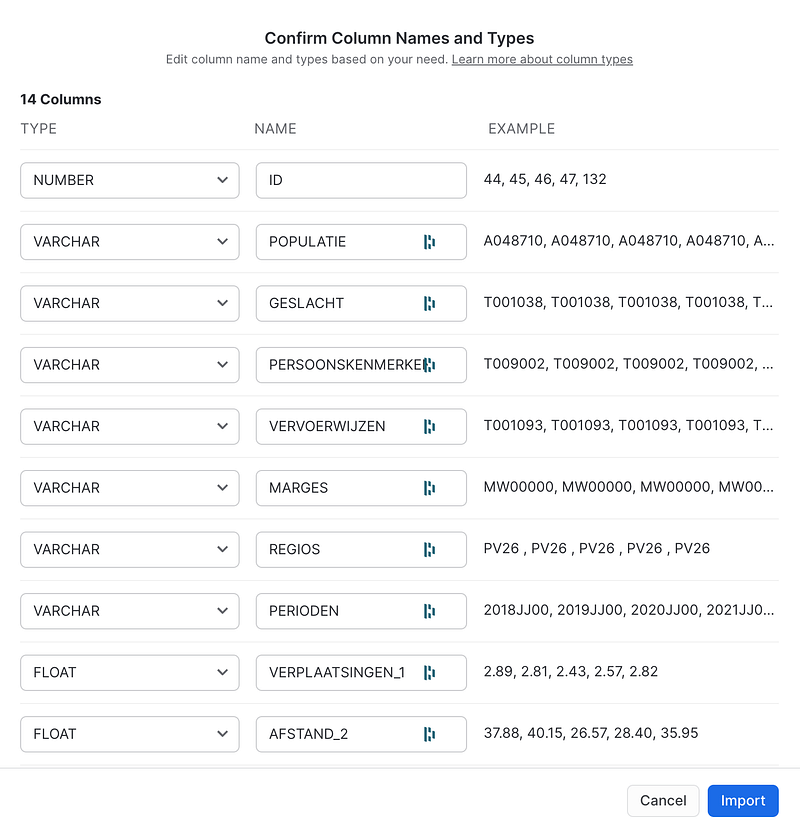Open 'Learn more about column types' link
This screenshot has height=827, width=800.
pyautogui.click(x=542, y=59)
